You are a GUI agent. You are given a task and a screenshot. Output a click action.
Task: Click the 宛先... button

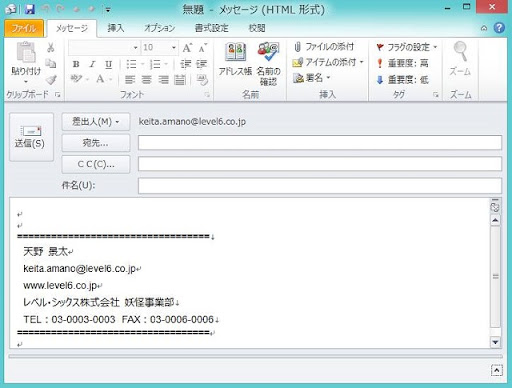point(96,143)
